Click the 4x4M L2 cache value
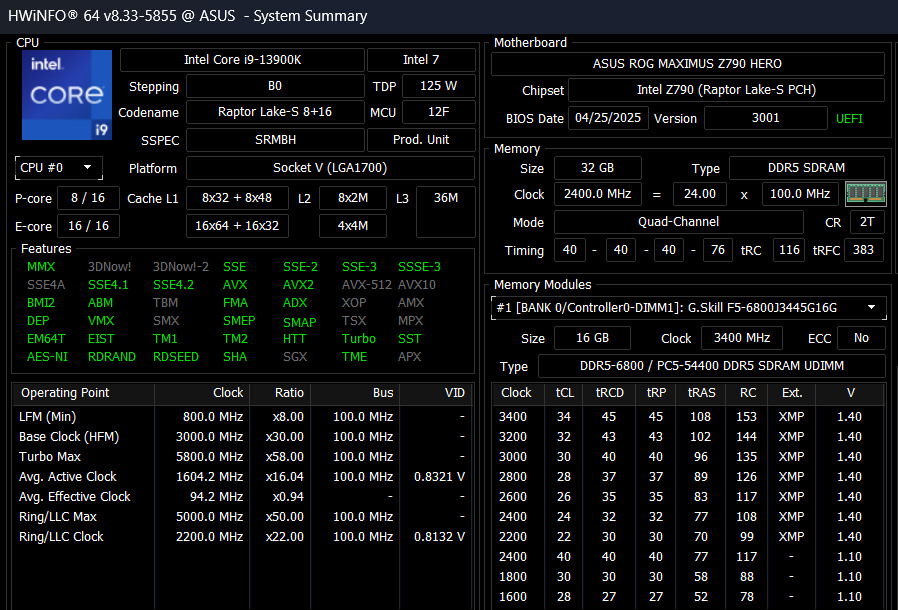 (x=353, y=226)
